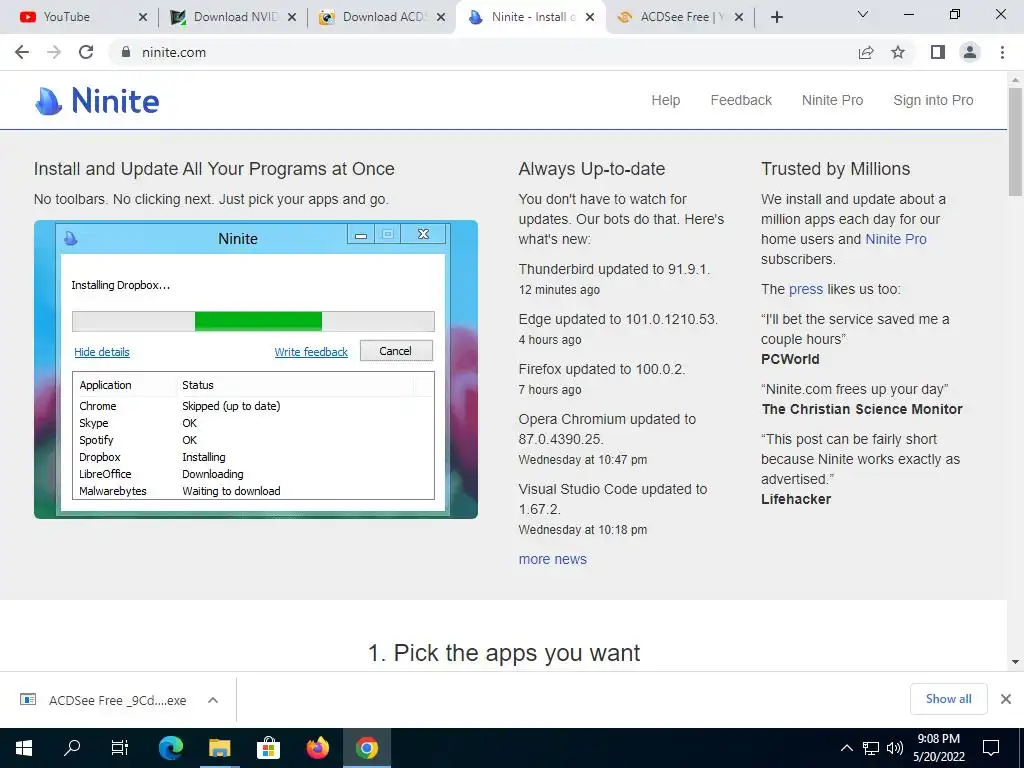Image resolution: width=1024 pixels, height=768 pixels.
Task: Click the padlock site info icon
Action: (126, 52)
